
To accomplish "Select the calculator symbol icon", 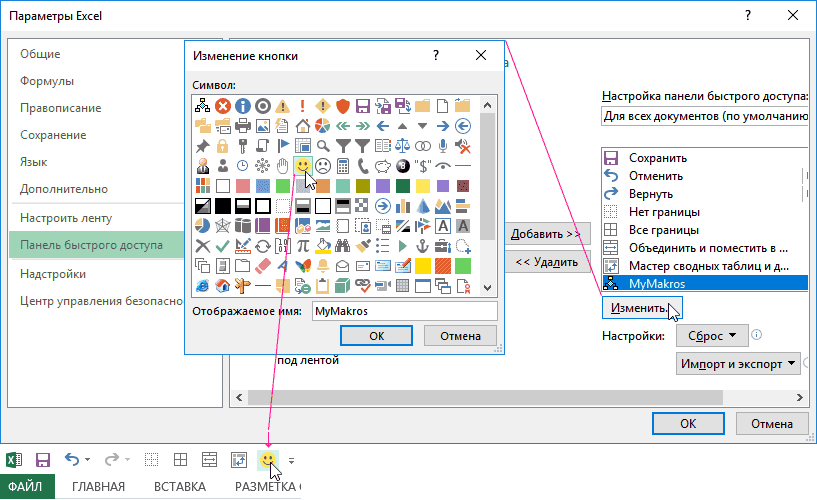I will pos(342,165).
